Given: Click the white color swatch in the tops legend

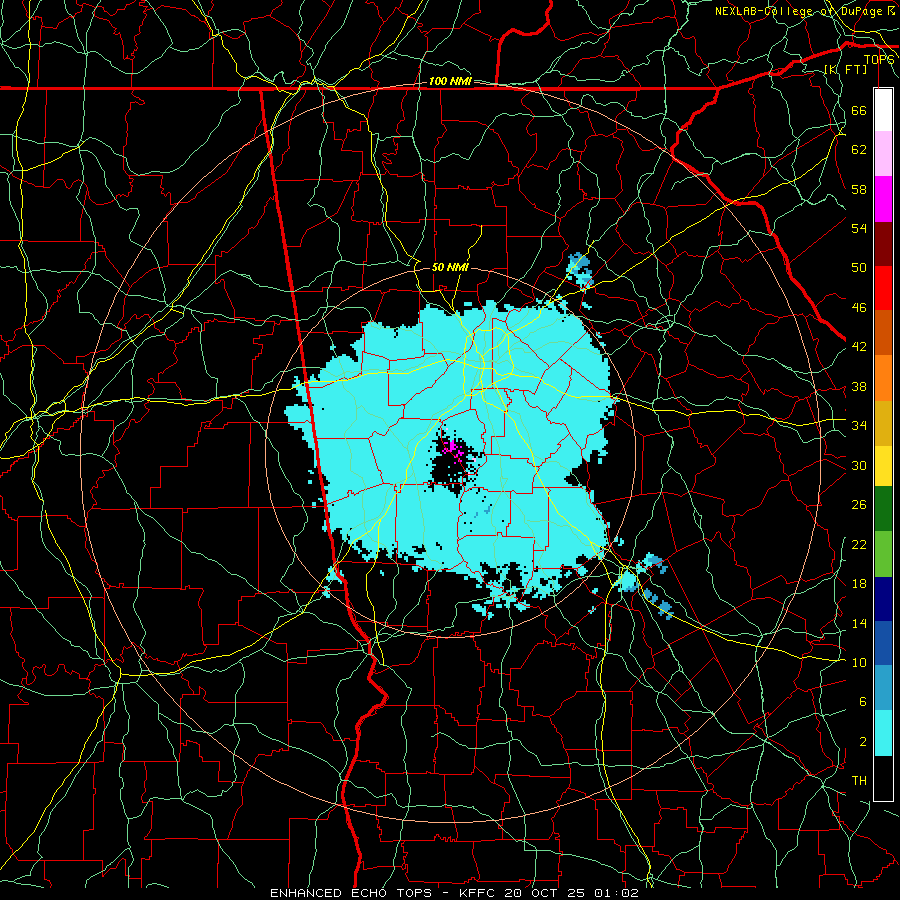Looking at the screenshot, I should 883,110.
